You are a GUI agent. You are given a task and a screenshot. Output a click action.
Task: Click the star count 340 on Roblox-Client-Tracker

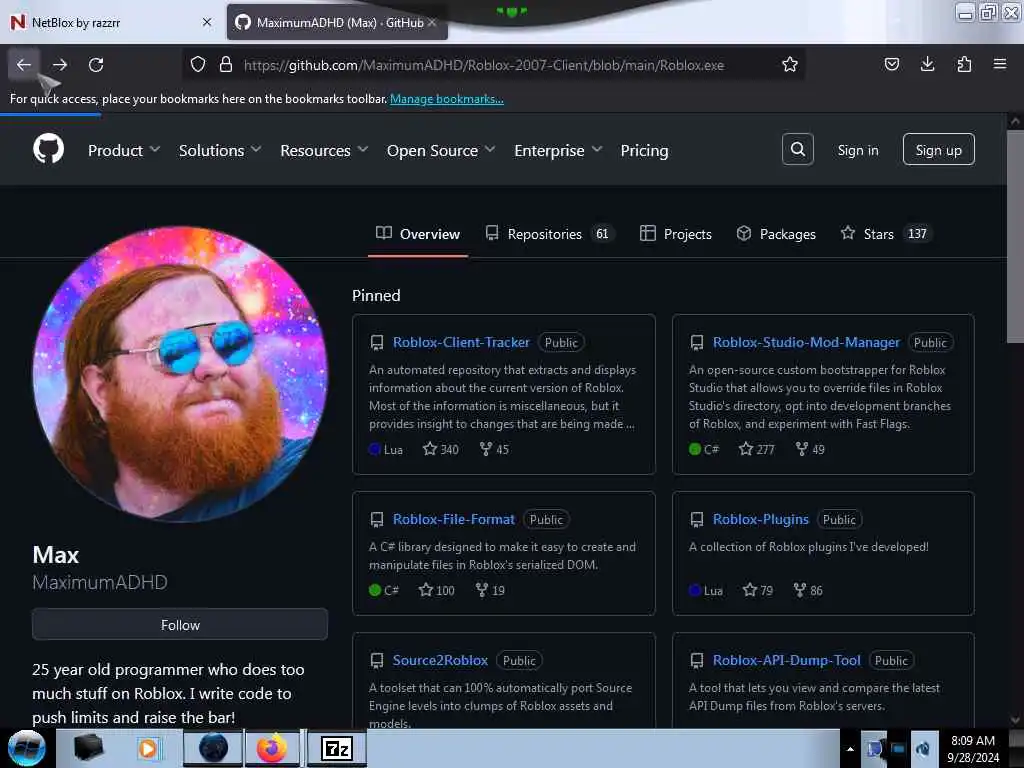[x=441, y=449]
